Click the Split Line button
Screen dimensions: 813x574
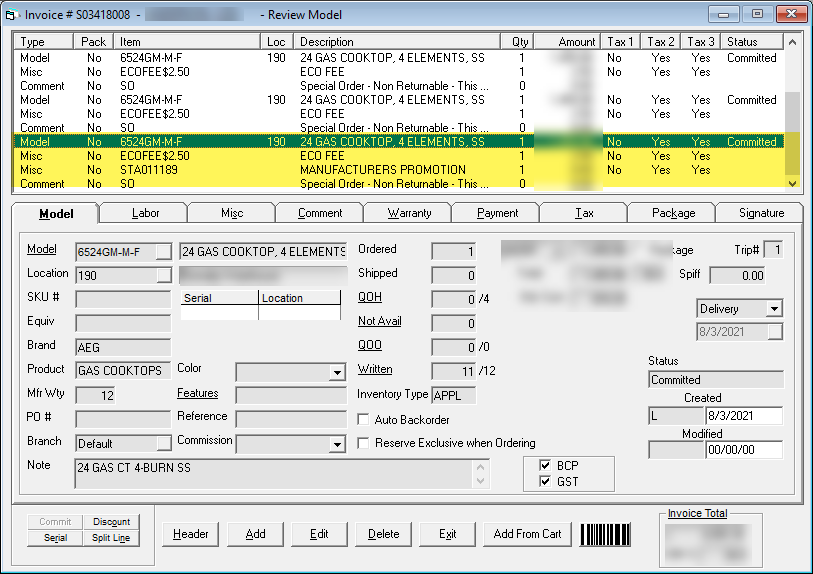click(x=111, y=538)
